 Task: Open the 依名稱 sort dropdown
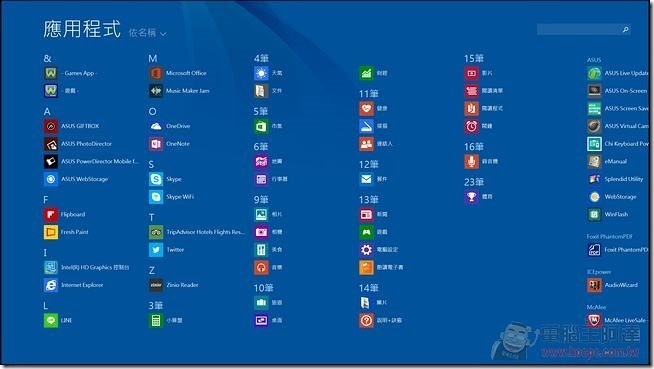tap(147, 33)
